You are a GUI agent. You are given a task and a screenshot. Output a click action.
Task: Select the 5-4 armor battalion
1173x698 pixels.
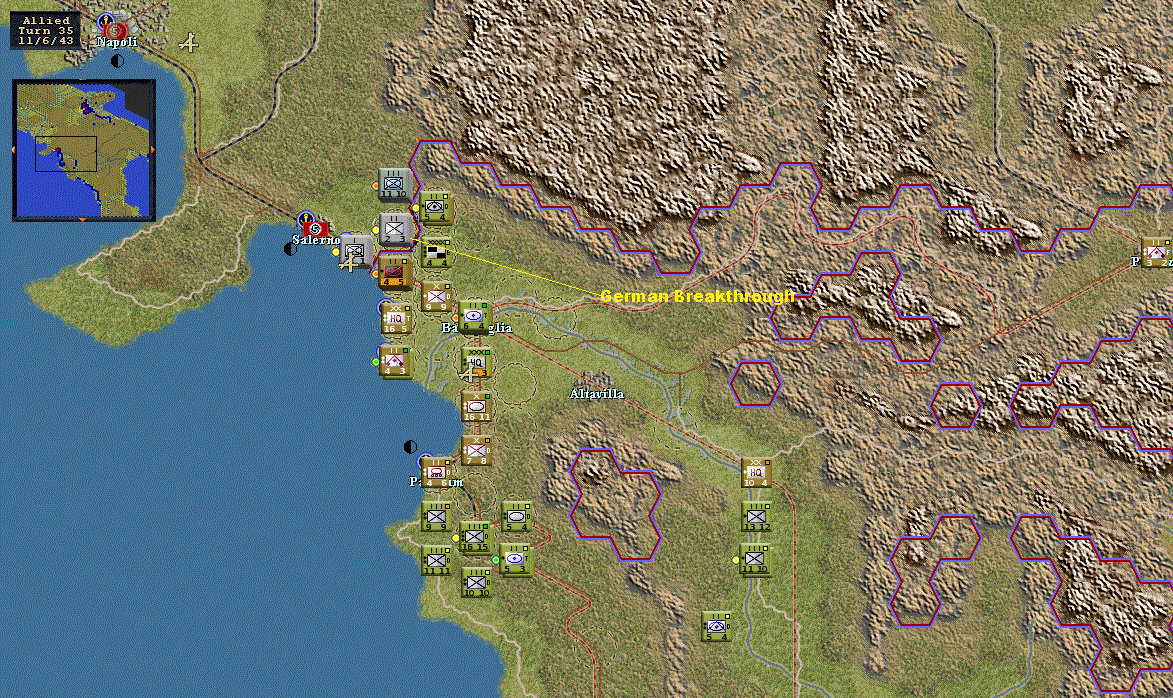click(516, 517)
